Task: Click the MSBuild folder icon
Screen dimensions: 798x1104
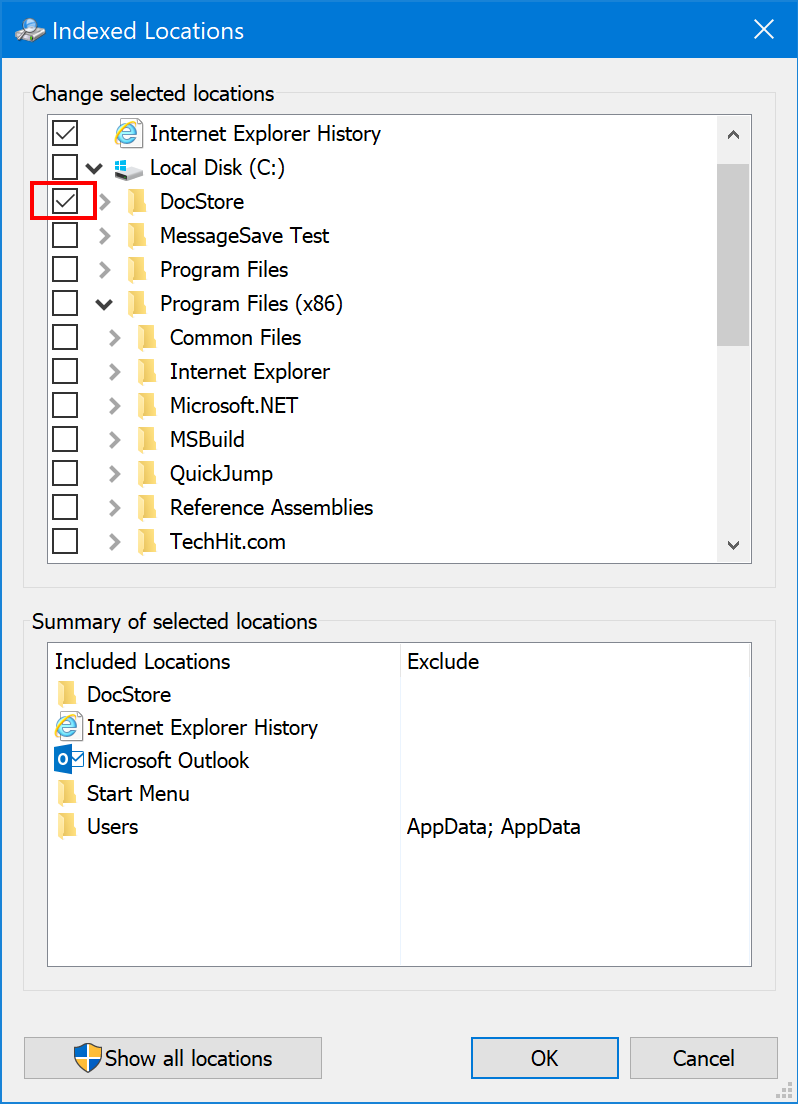Action: 146,440
